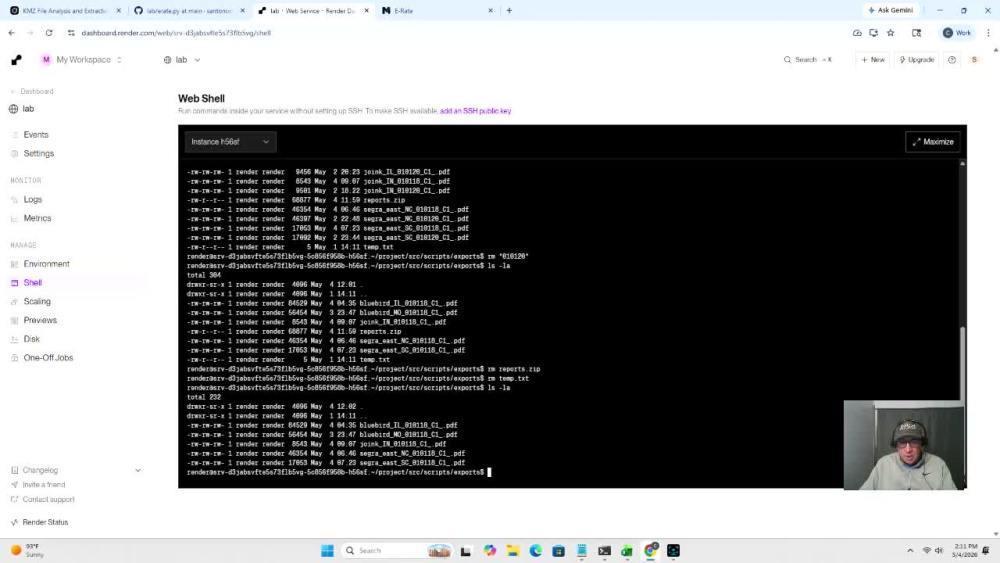Screen dimensions: 1000x563
Task: Show hidden system tray icons
Action: click(x=910, y=551)
